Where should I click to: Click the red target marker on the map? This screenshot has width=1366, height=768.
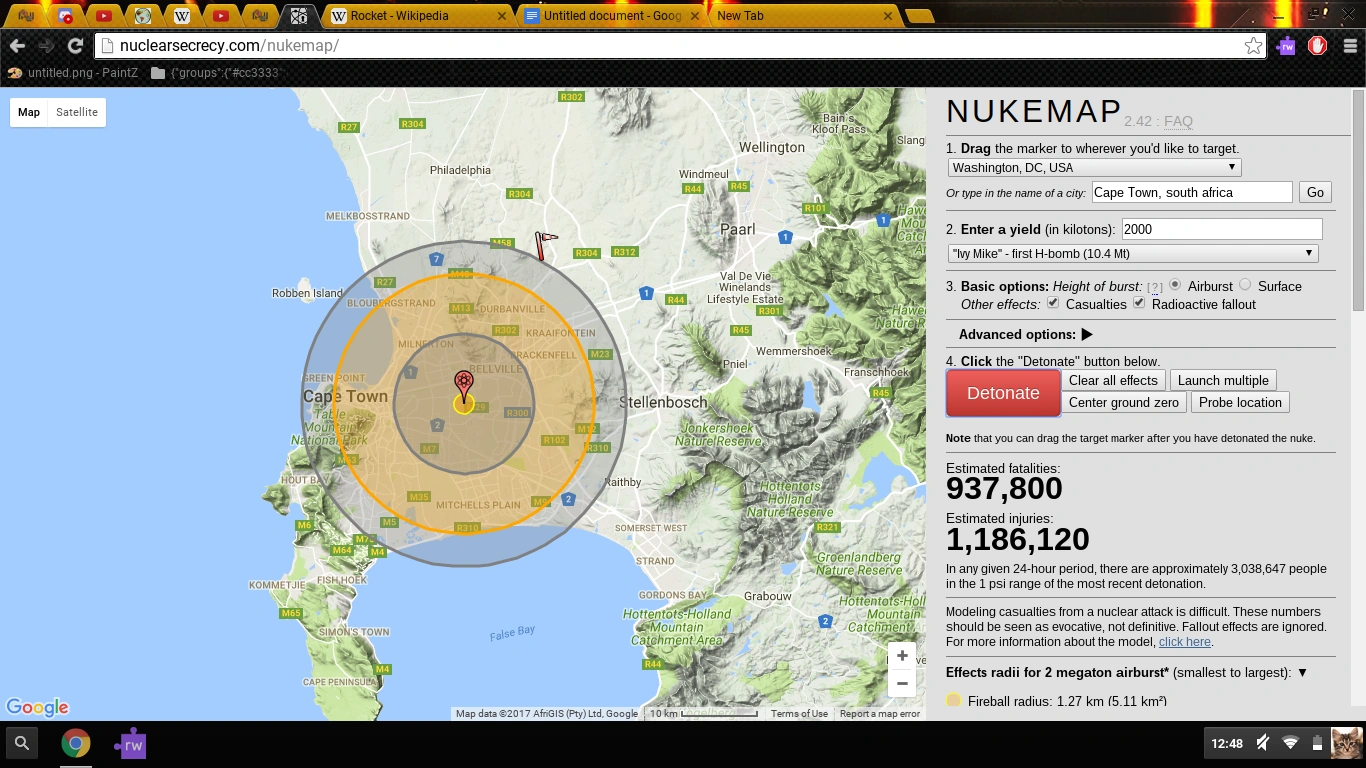464,385
